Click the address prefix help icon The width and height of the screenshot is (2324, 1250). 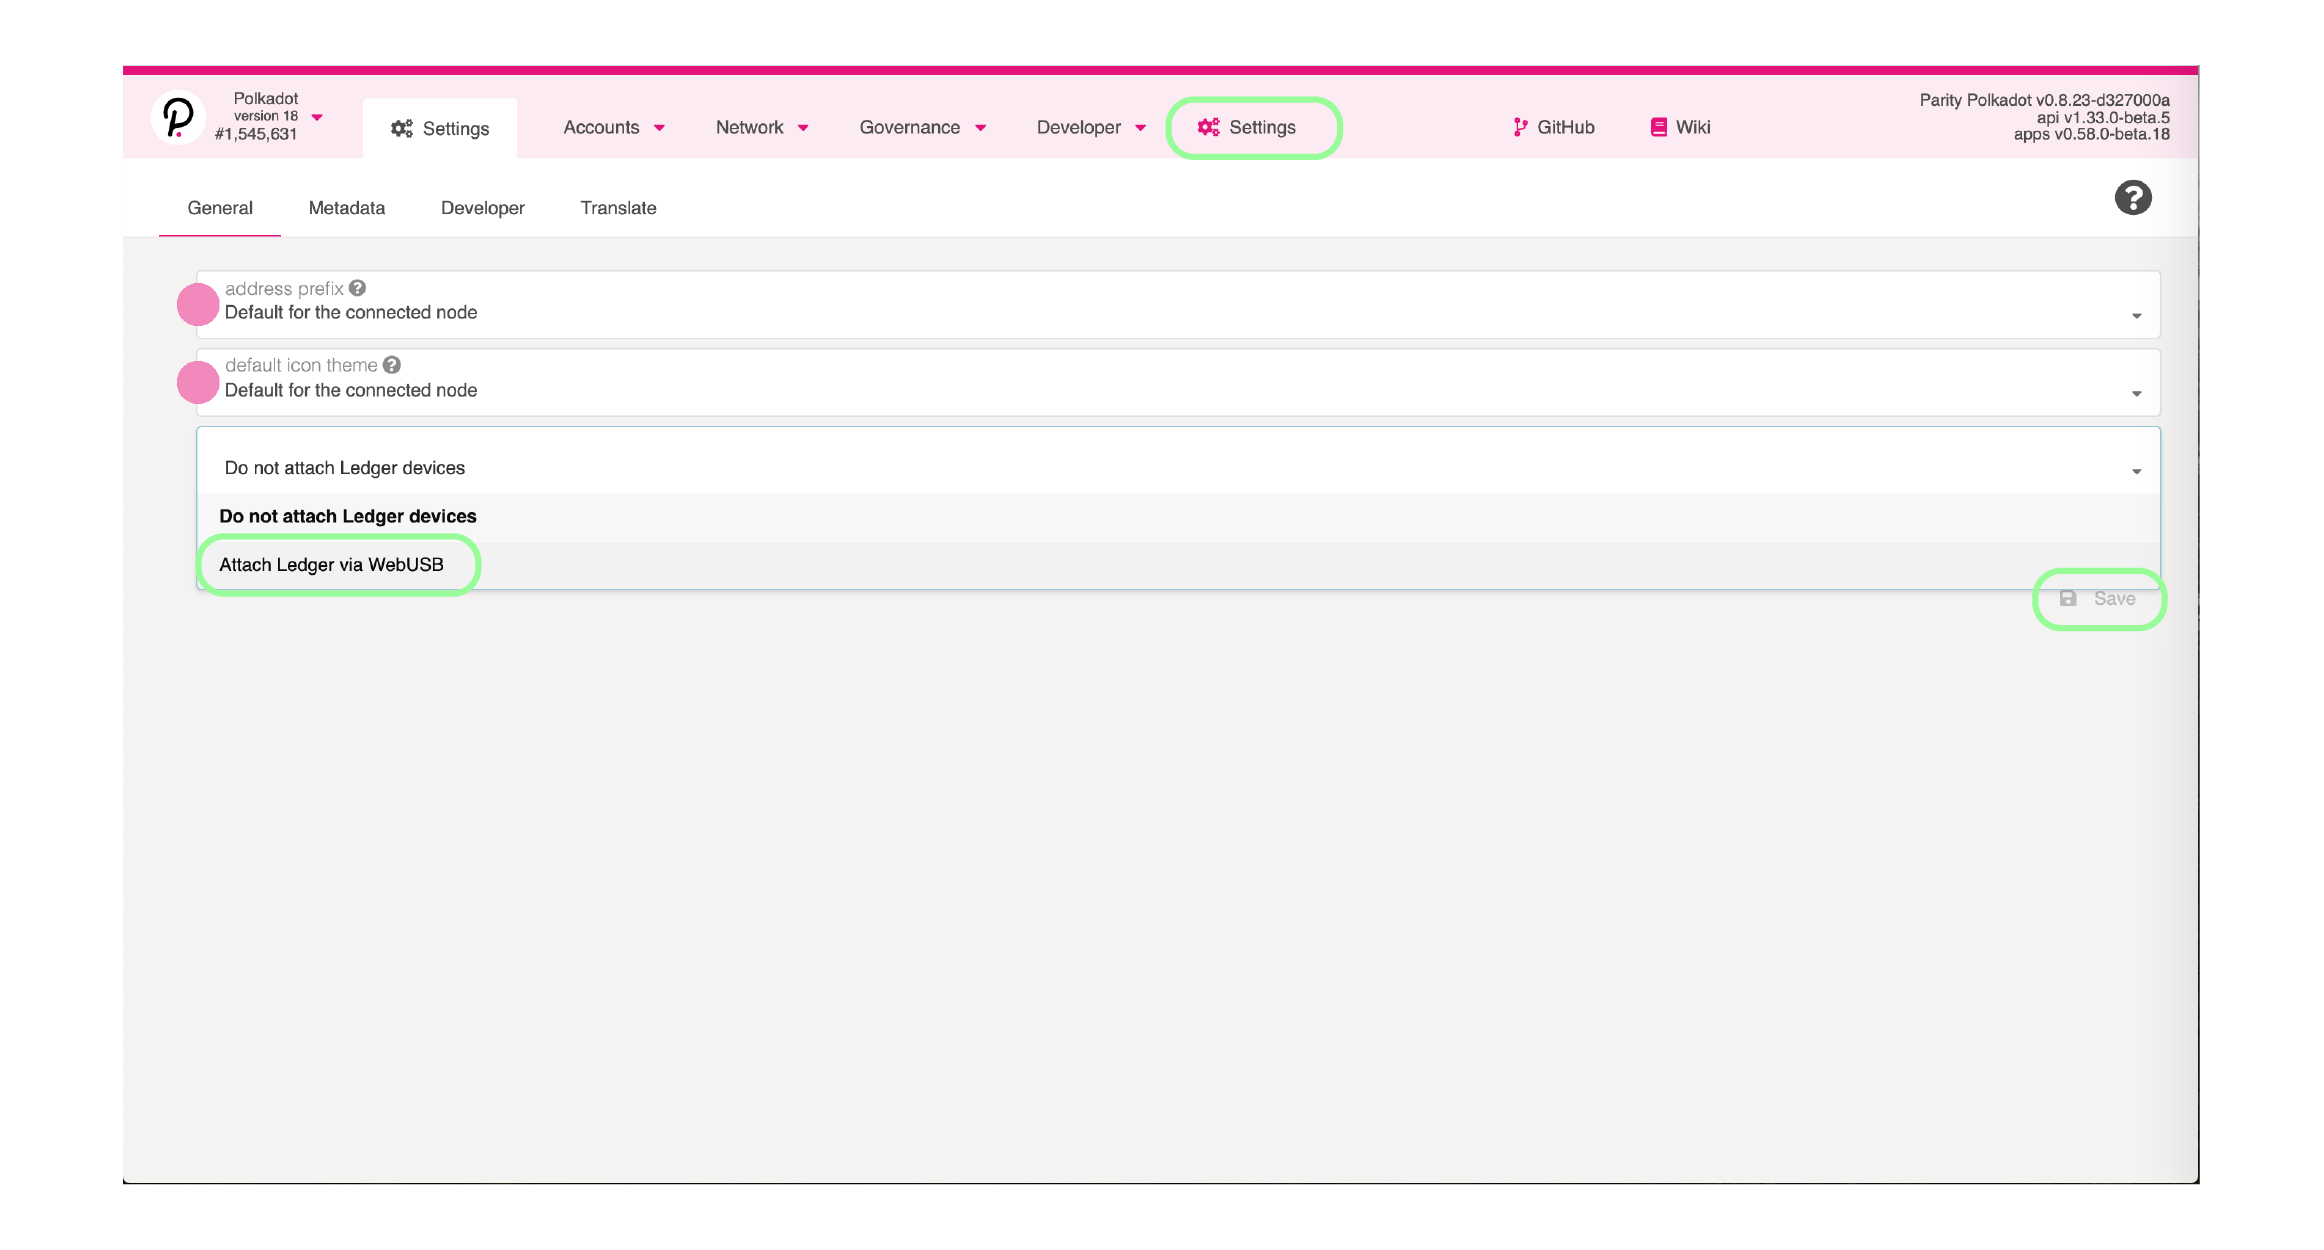point(357,288)
